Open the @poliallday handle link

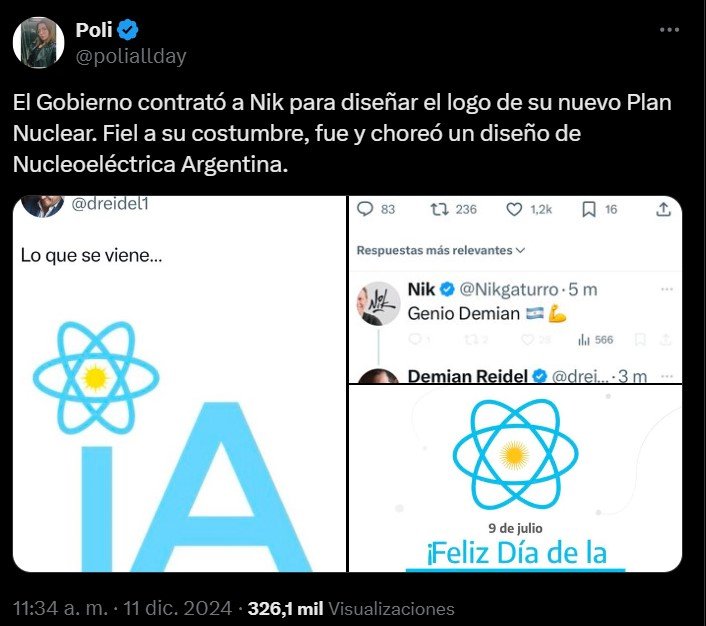point(131,56)
